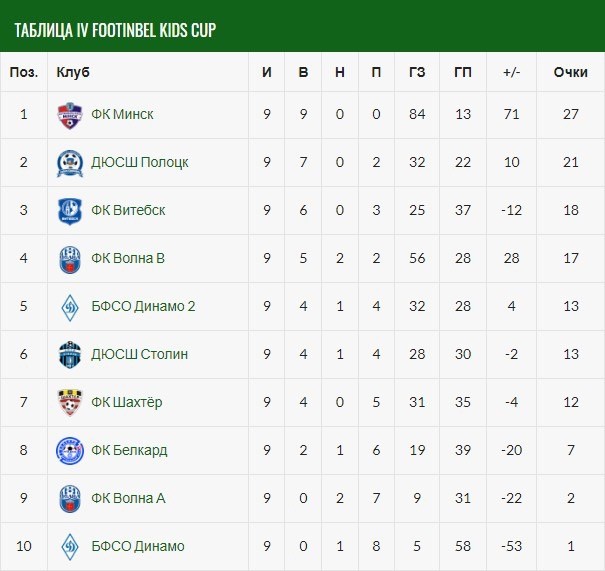This screenshot has width=605, height=571.
Task: Click the ДЮСШ Полоцк club logo
Action: pyautogui.click(x=69, y=162)
